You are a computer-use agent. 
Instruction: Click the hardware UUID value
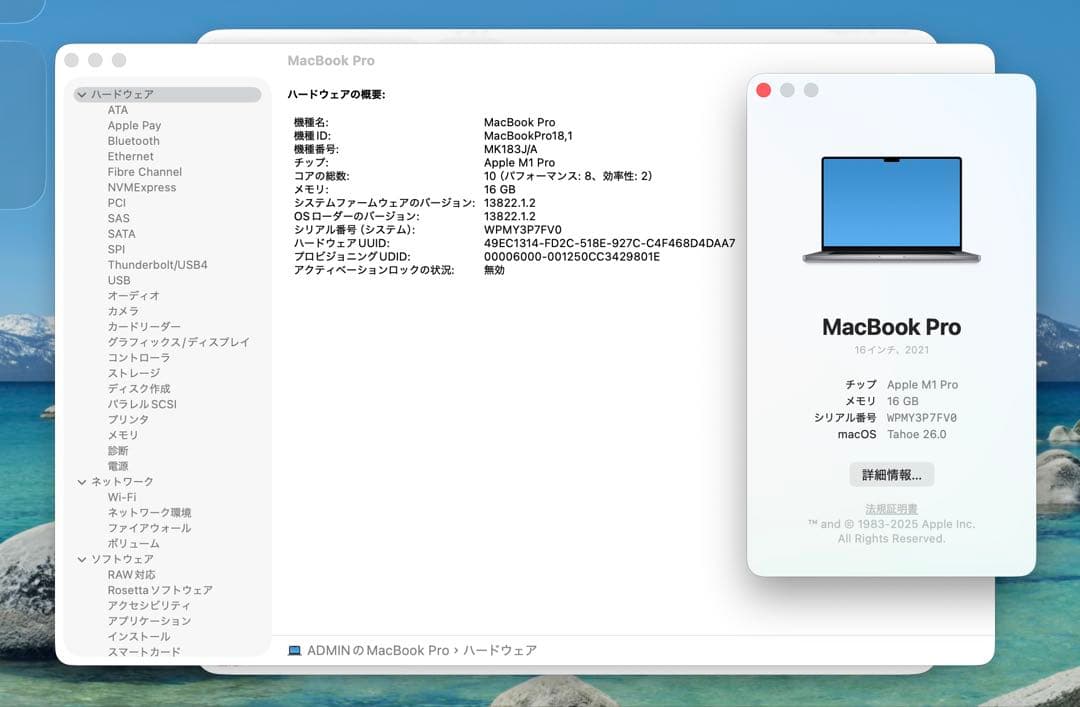610,243
